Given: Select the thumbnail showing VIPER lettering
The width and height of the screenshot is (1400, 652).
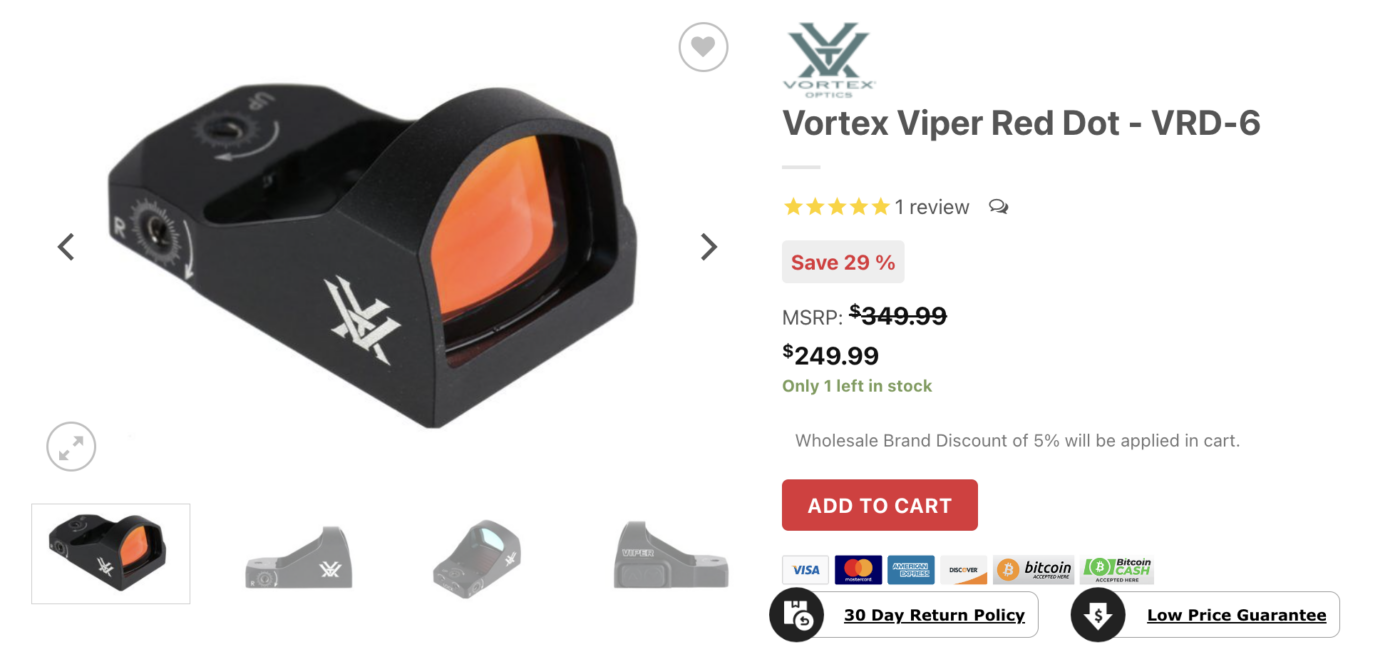Looking at the screenshot, I should tap(671, 554).
